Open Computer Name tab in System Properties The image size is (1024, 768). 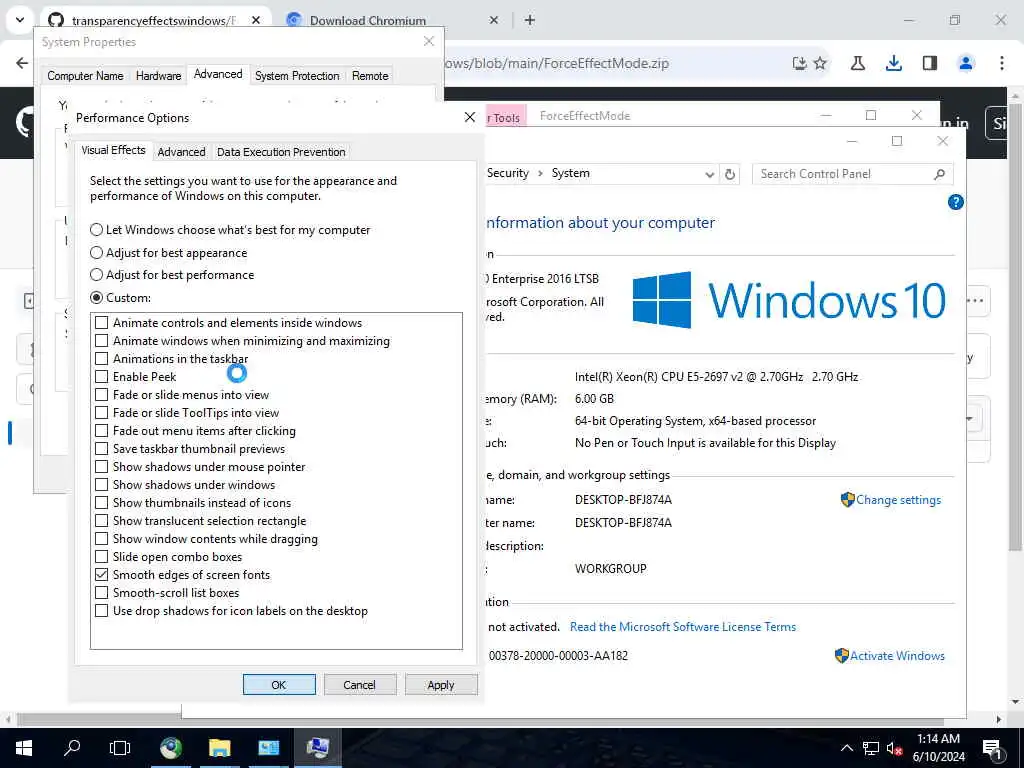coord(85,76)
